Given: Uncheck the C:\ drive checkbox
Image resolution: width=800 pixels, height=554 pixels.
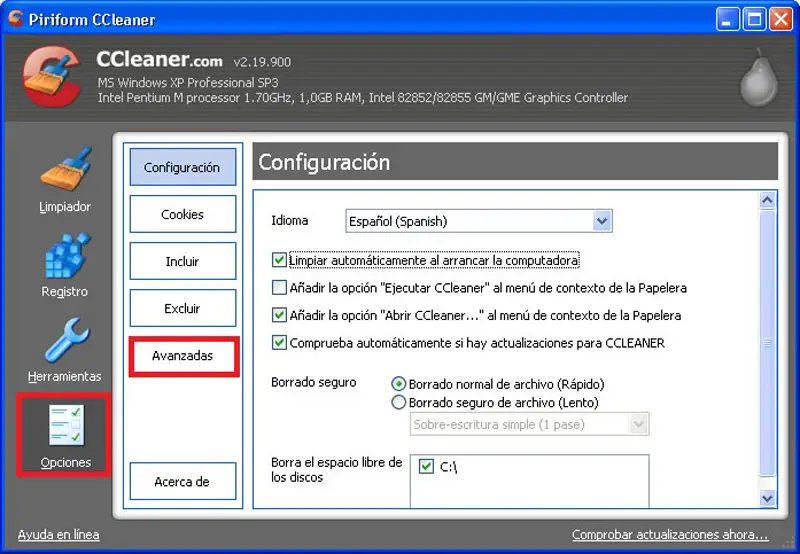Looking at the screenshot, I should [x=426, y=466].
